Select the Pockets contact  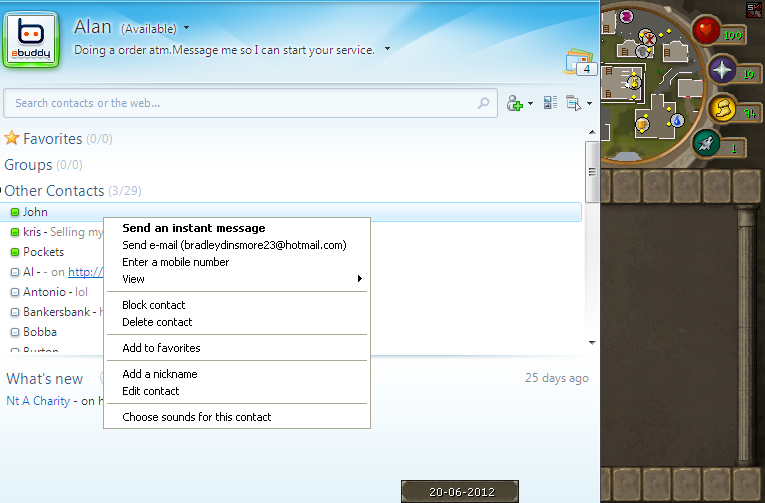[x=43, y=252]
